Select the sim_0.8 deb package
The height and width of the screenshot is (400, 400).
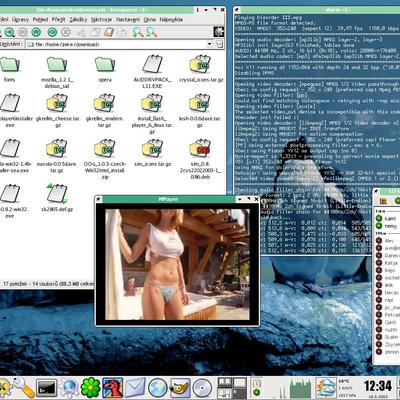[200, 160]
